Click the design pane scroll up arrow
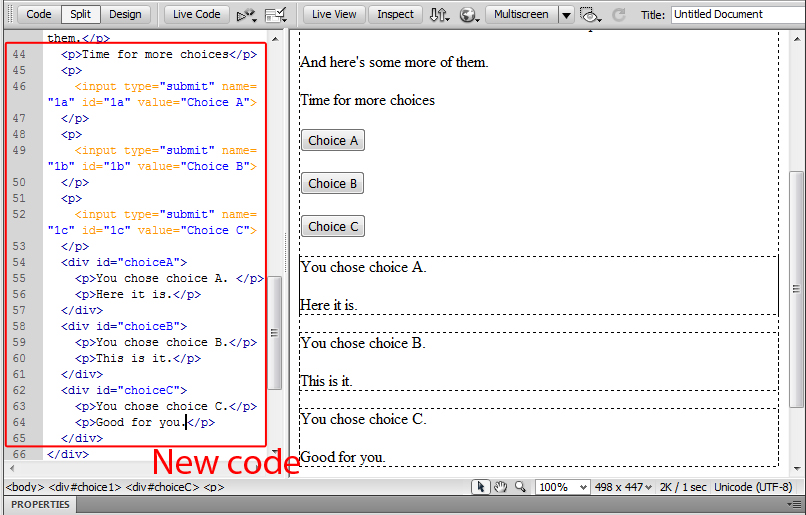The image size is (806, 515). [797, 40]
